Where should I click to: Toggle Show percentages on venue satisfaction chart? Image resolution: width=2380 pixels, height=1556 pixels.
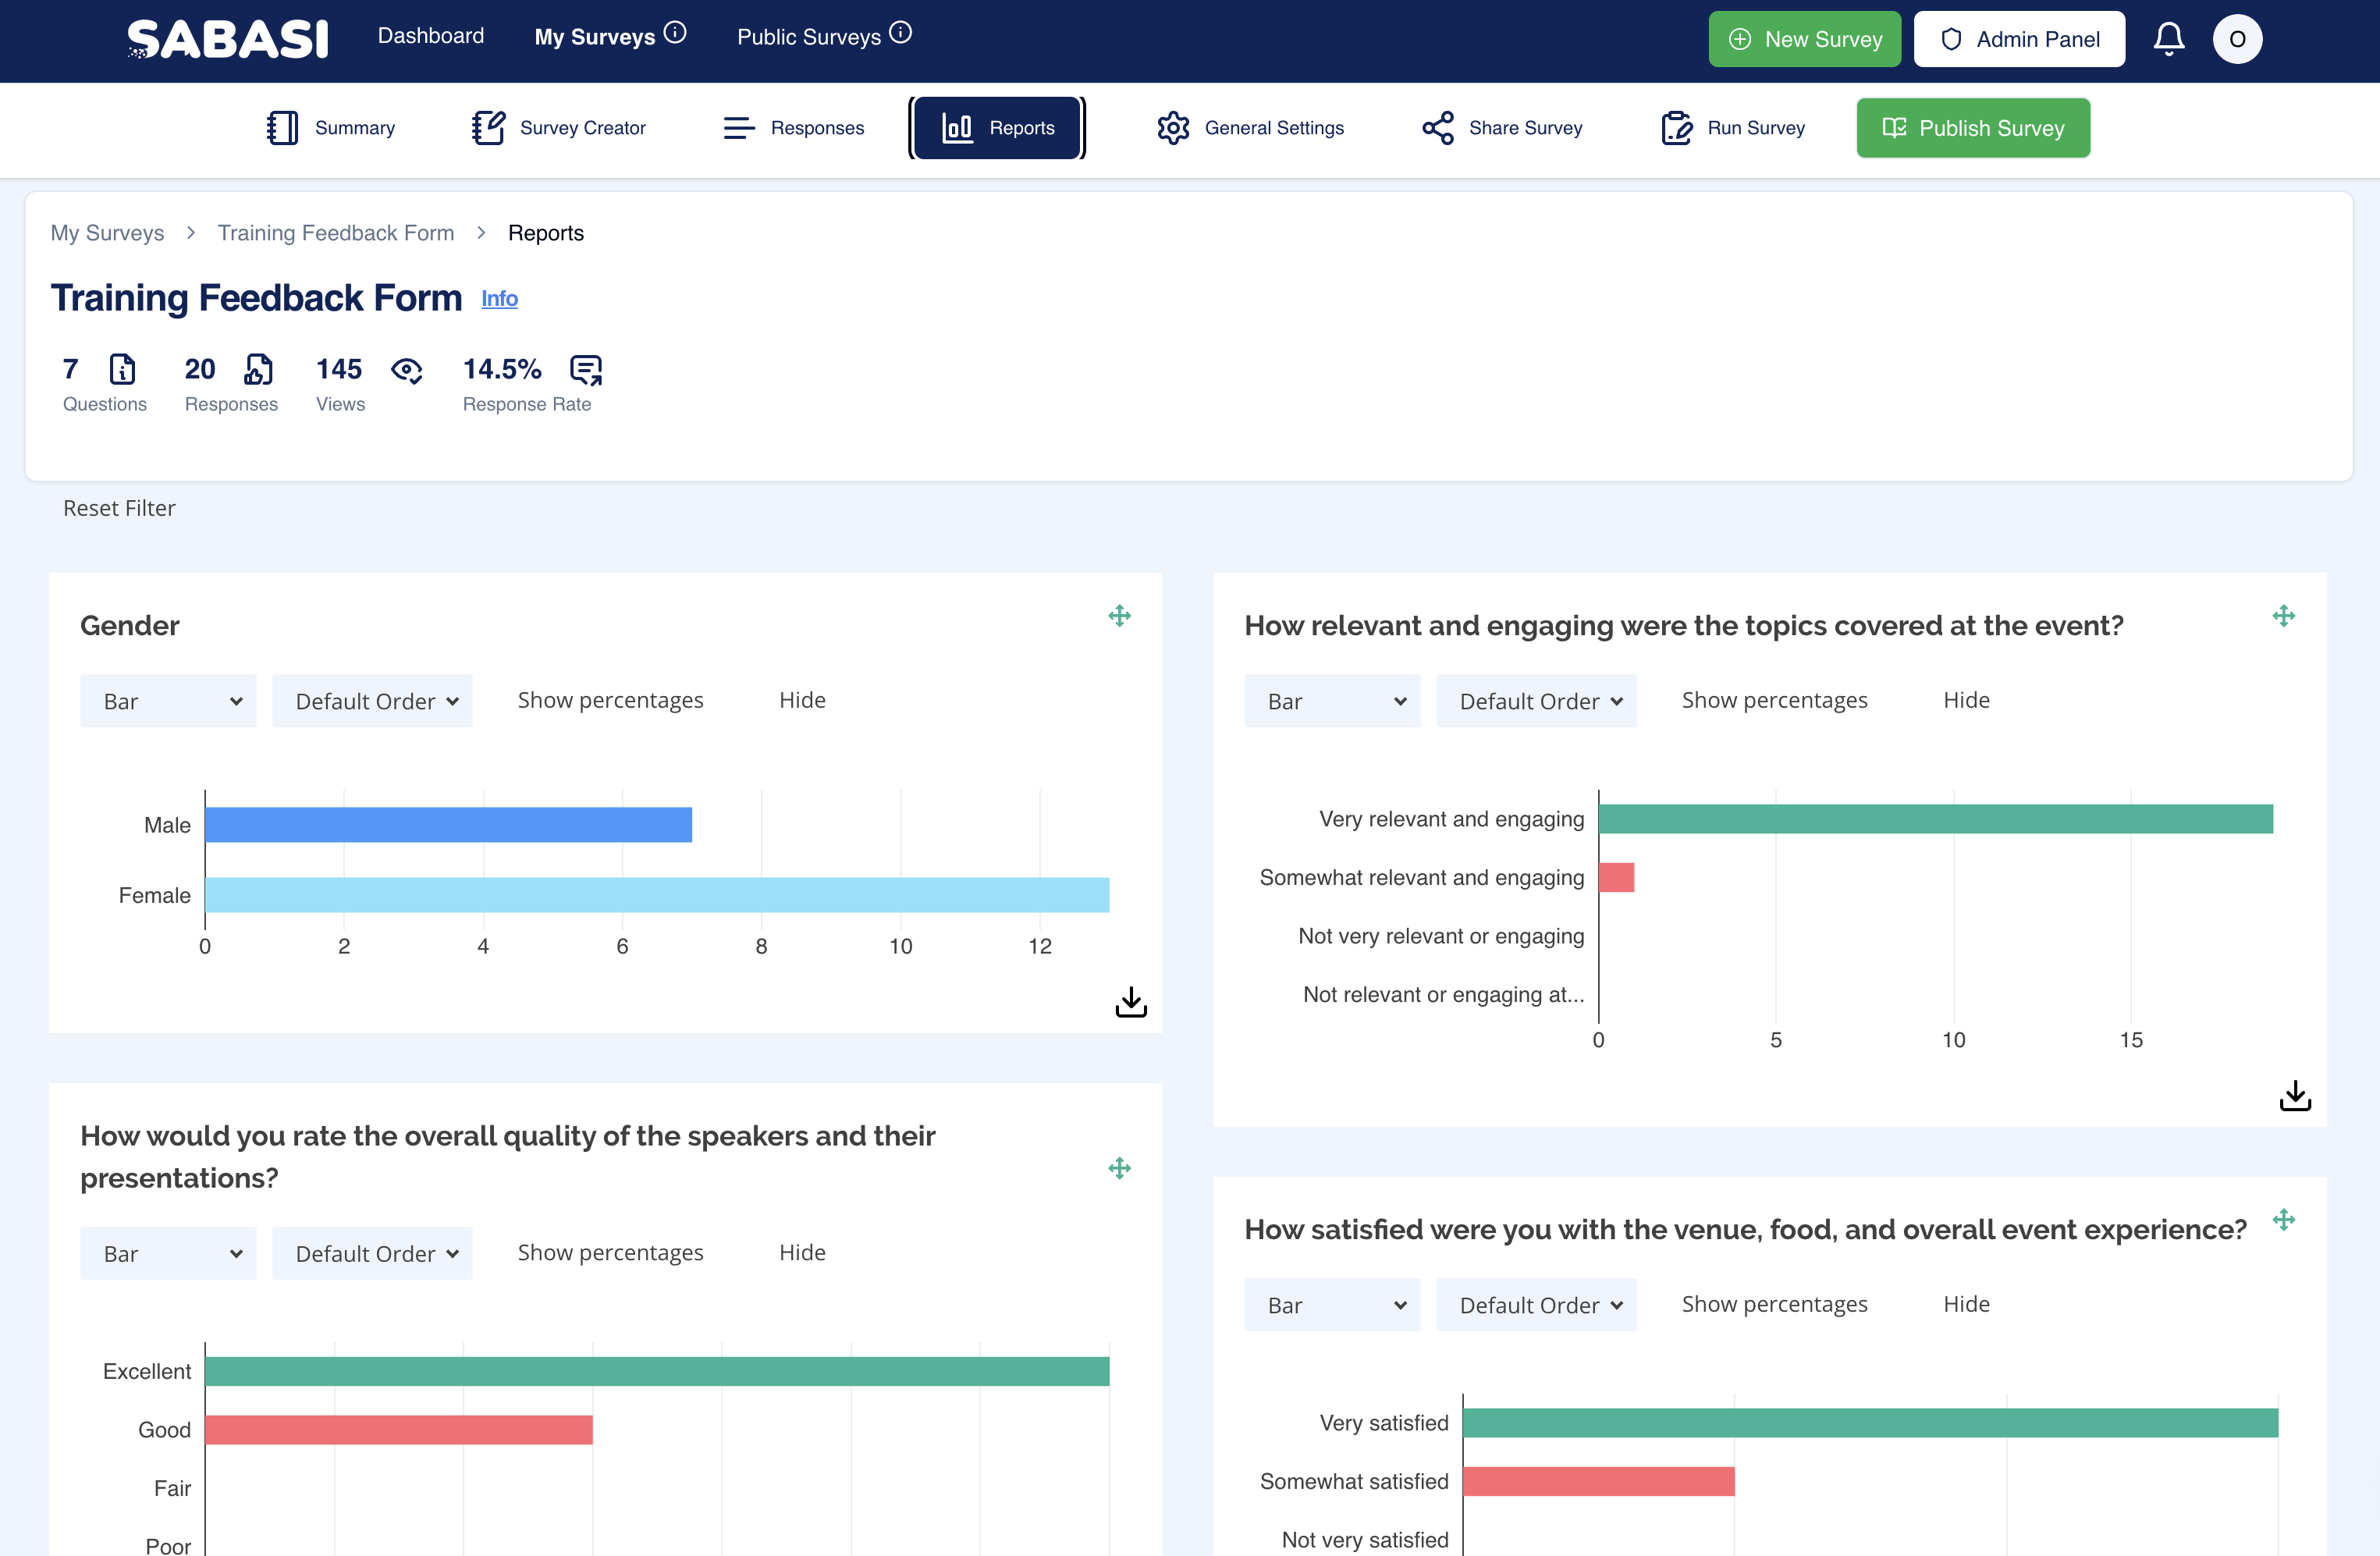1774,1304
